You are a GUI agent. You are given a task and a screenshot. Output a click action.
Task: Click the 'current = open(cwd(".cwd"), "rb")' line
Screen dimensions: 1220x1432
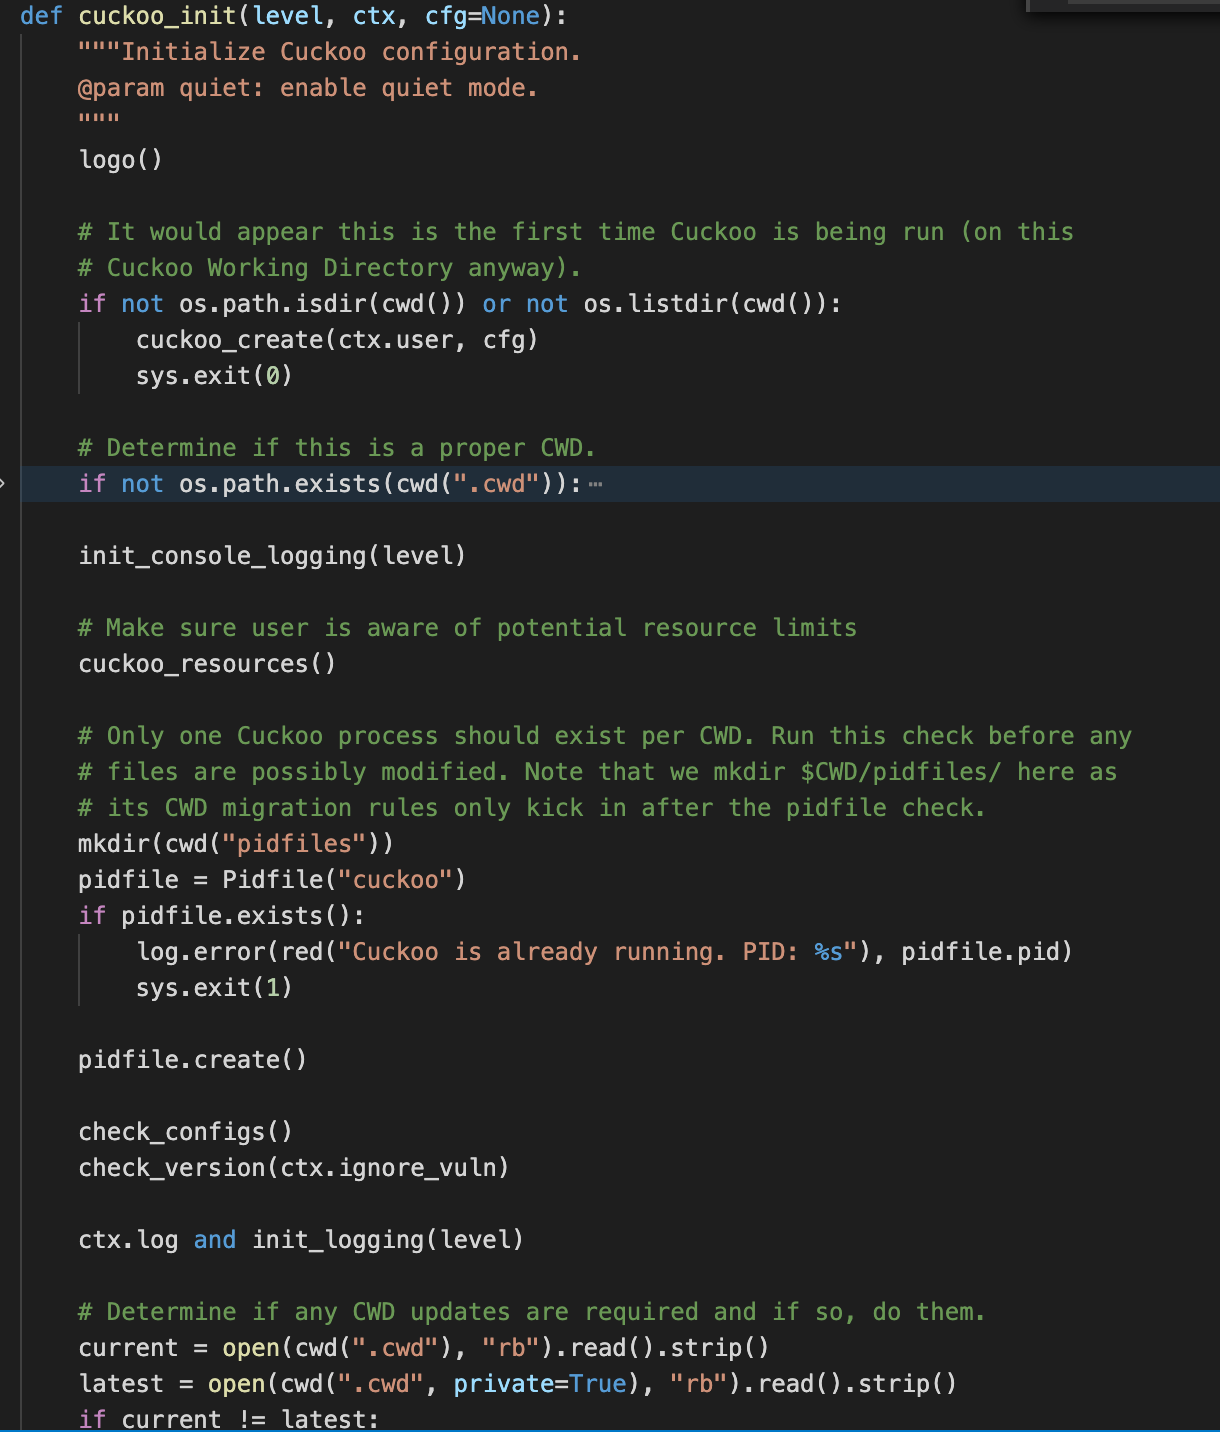[x=424, y=1348]
